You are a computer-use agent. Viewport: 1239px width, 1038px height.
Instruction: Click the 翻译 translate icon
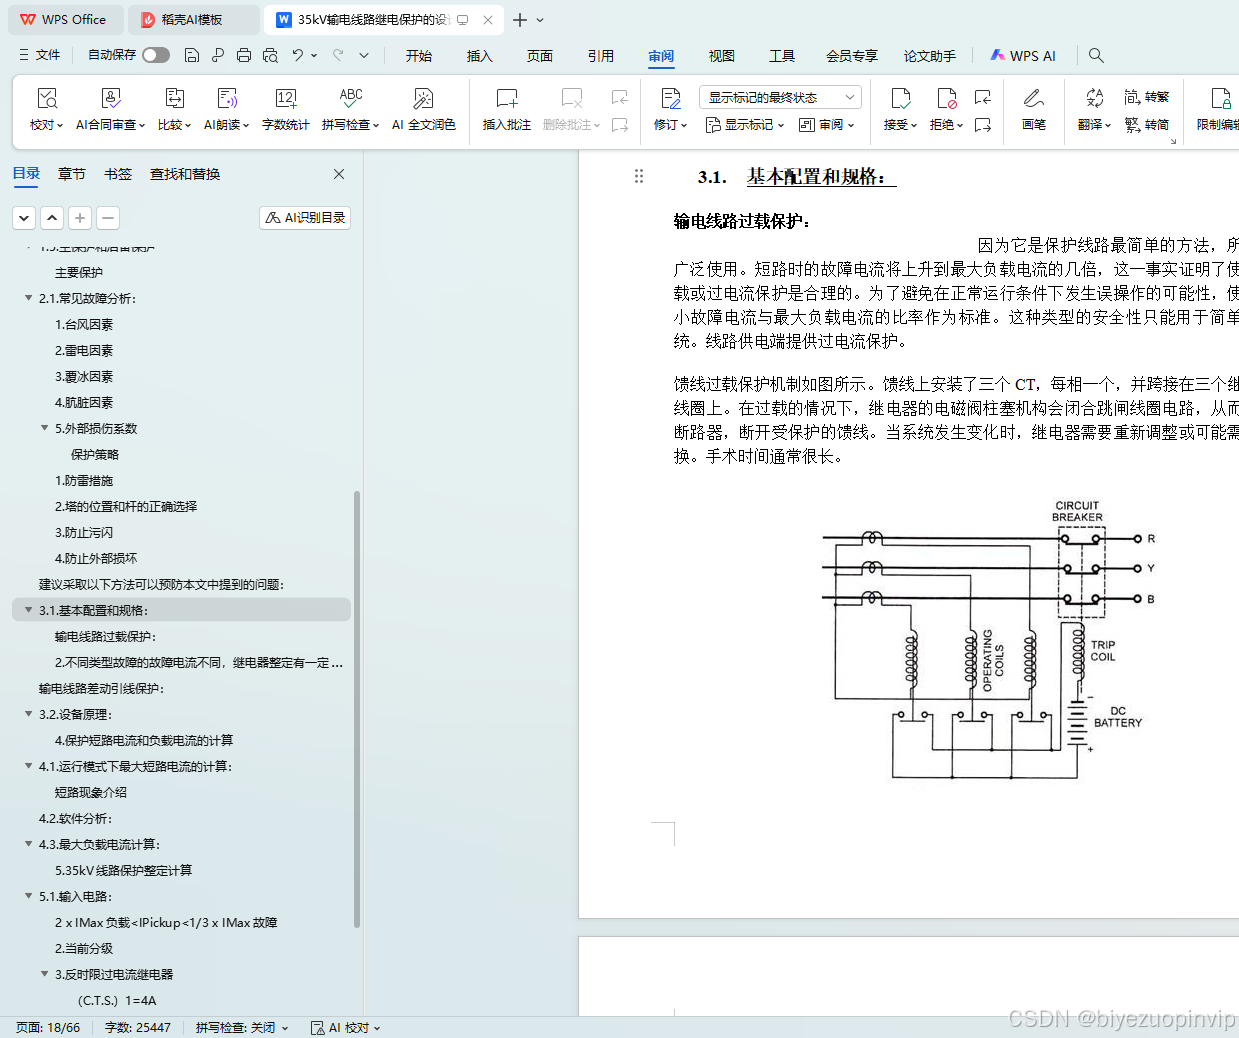(x=1095, y=98)
